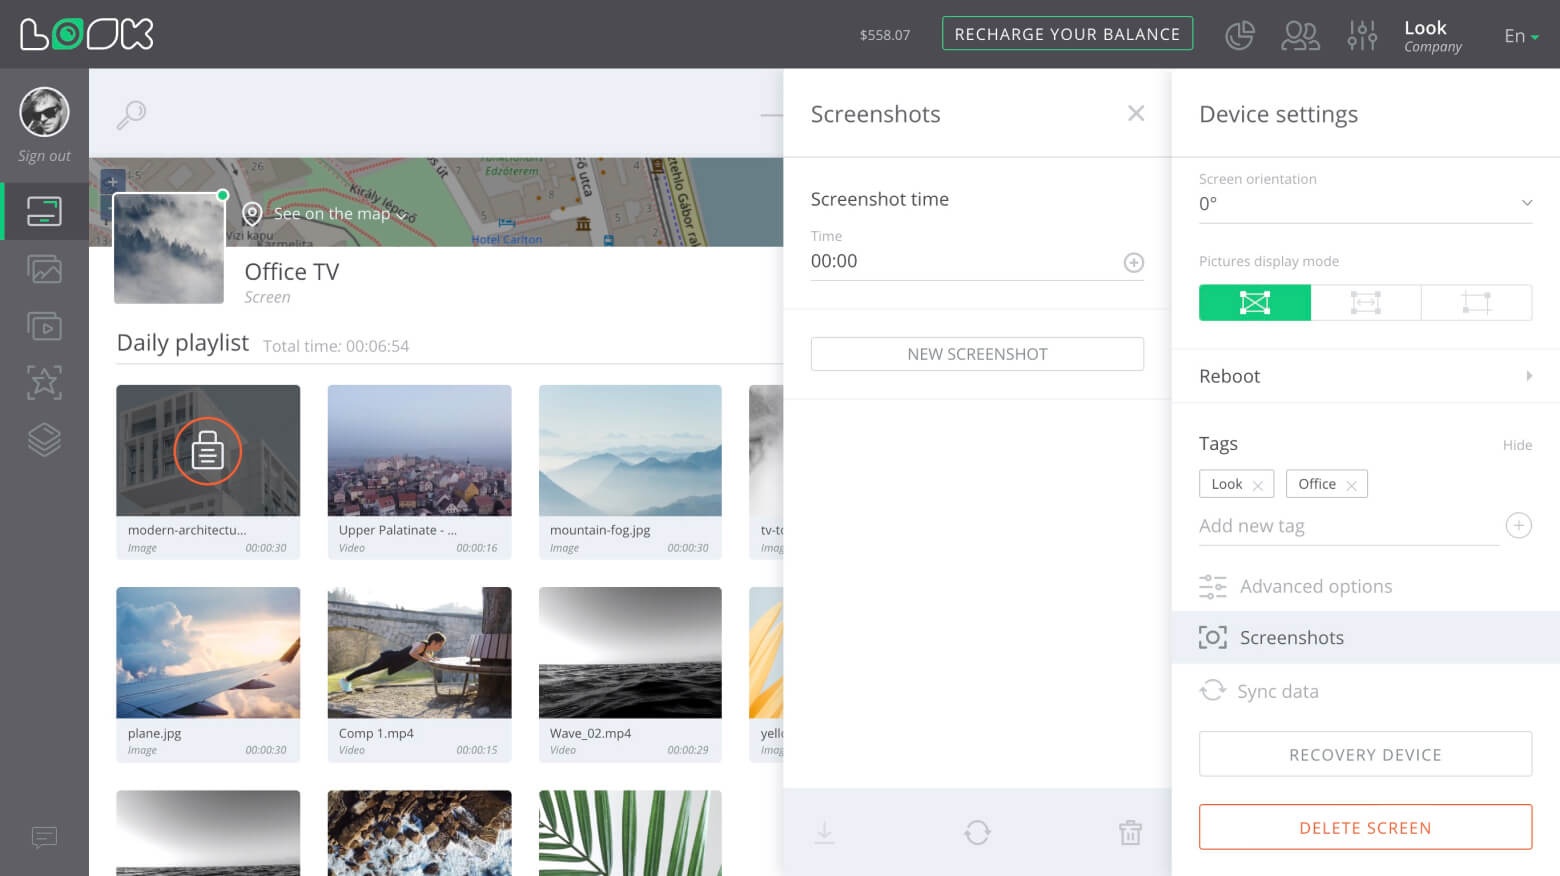Screen dimensions: 1560x876
Task: Click the user avatar photo
Action: point(44,111)
